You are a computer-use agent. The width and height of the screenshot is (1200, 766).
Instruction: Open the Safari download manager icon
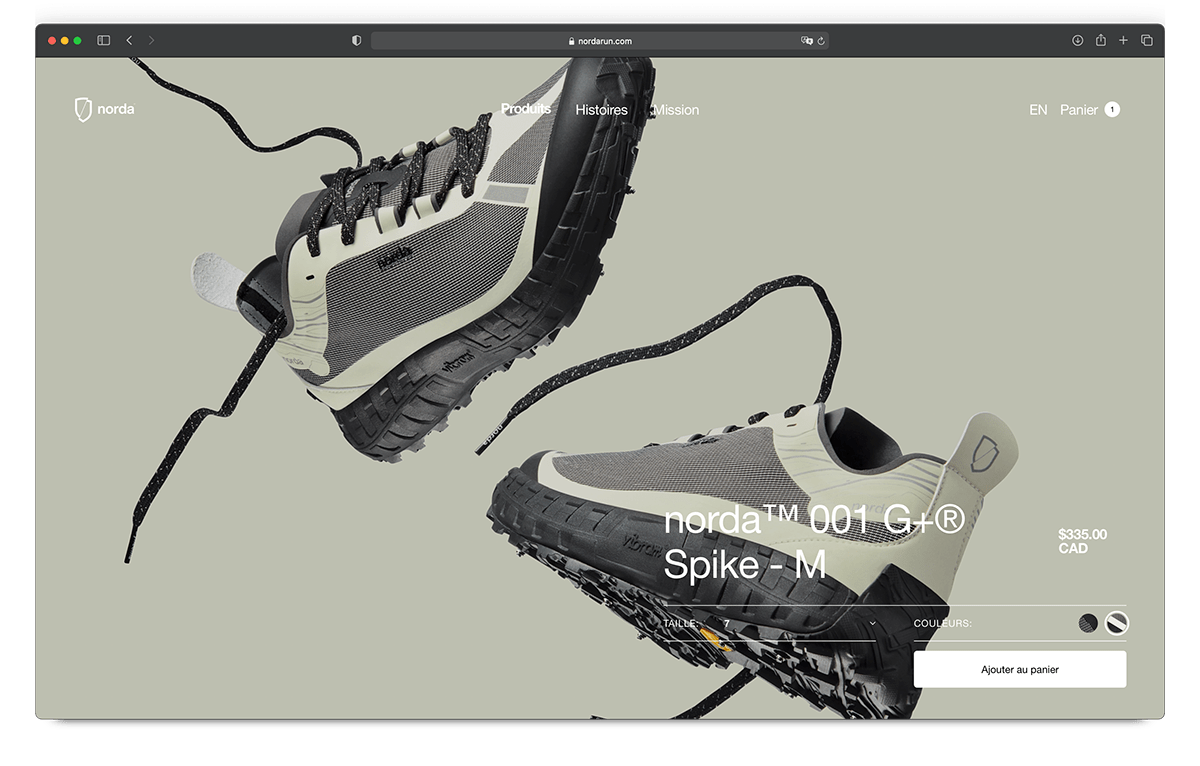[x=1076, y=41]
